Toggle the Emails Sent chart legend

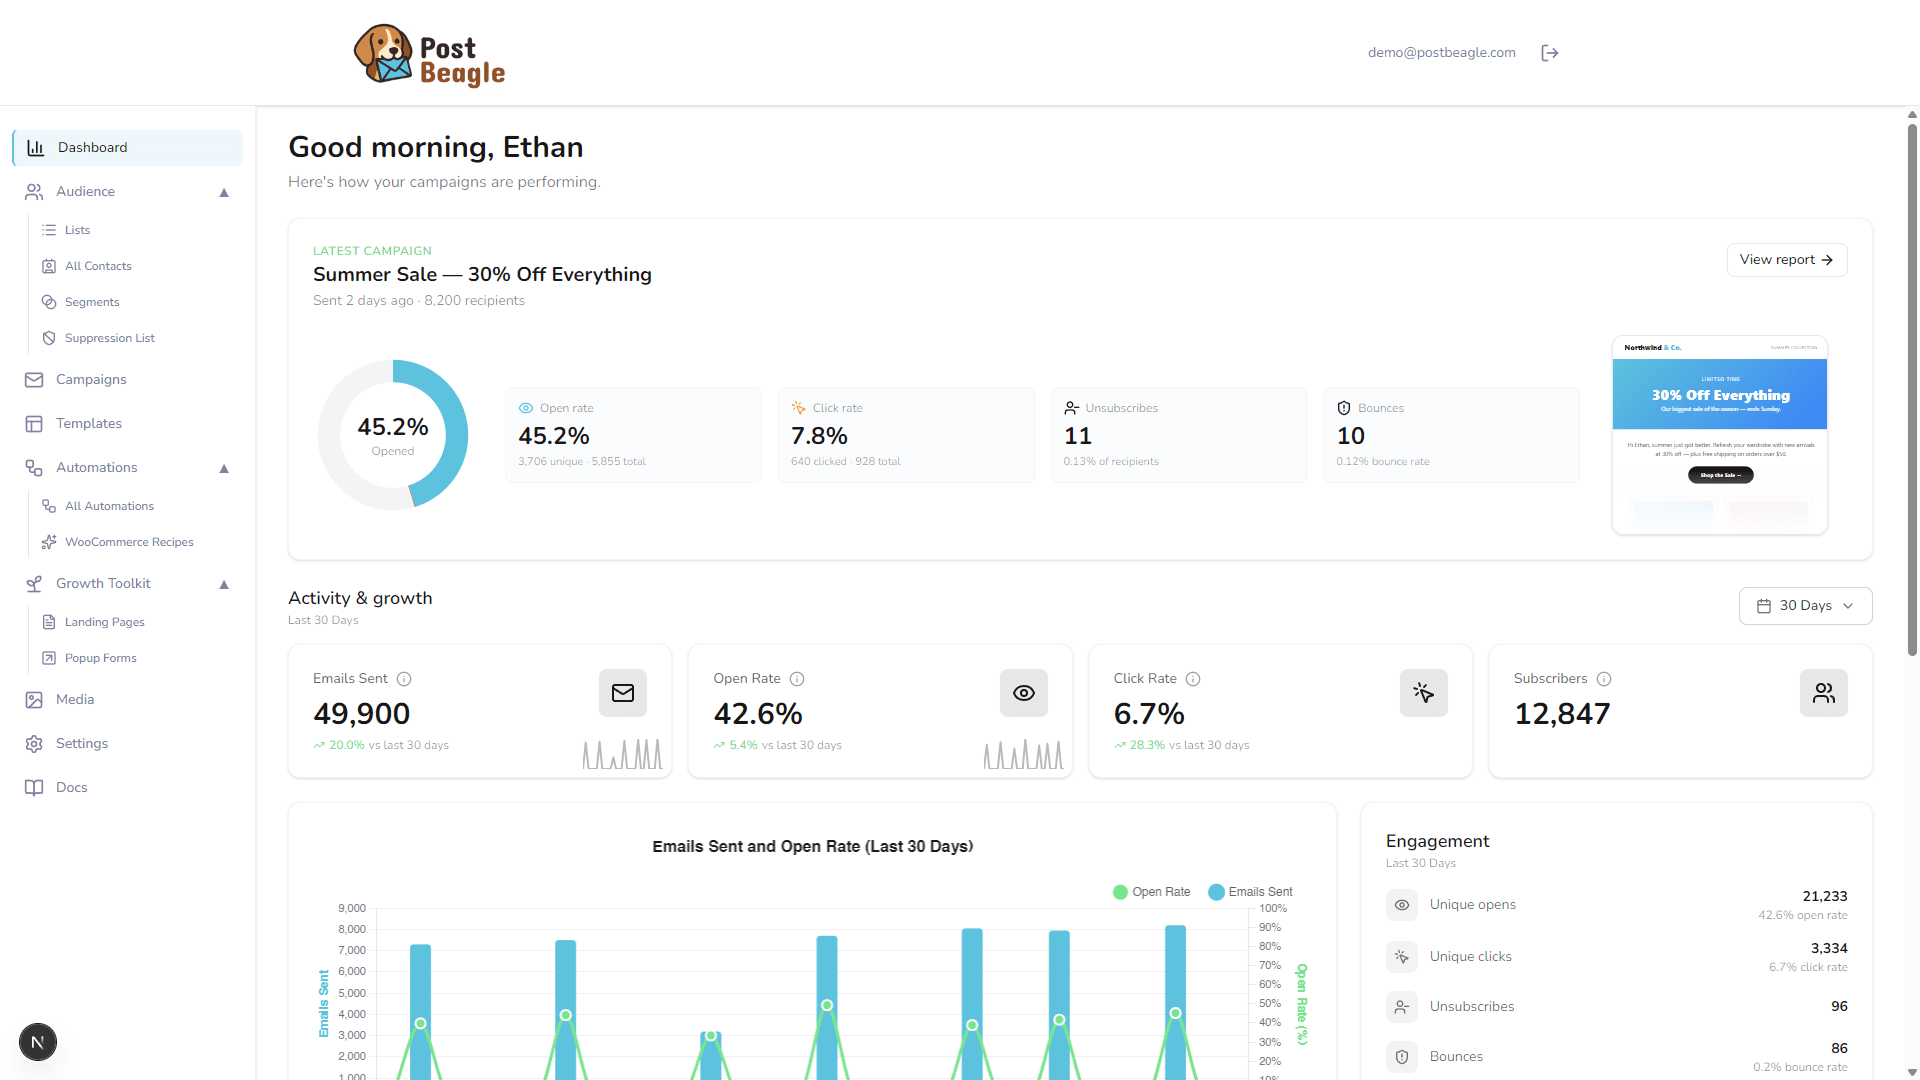pyautogui.click(x=1250, y=892)
